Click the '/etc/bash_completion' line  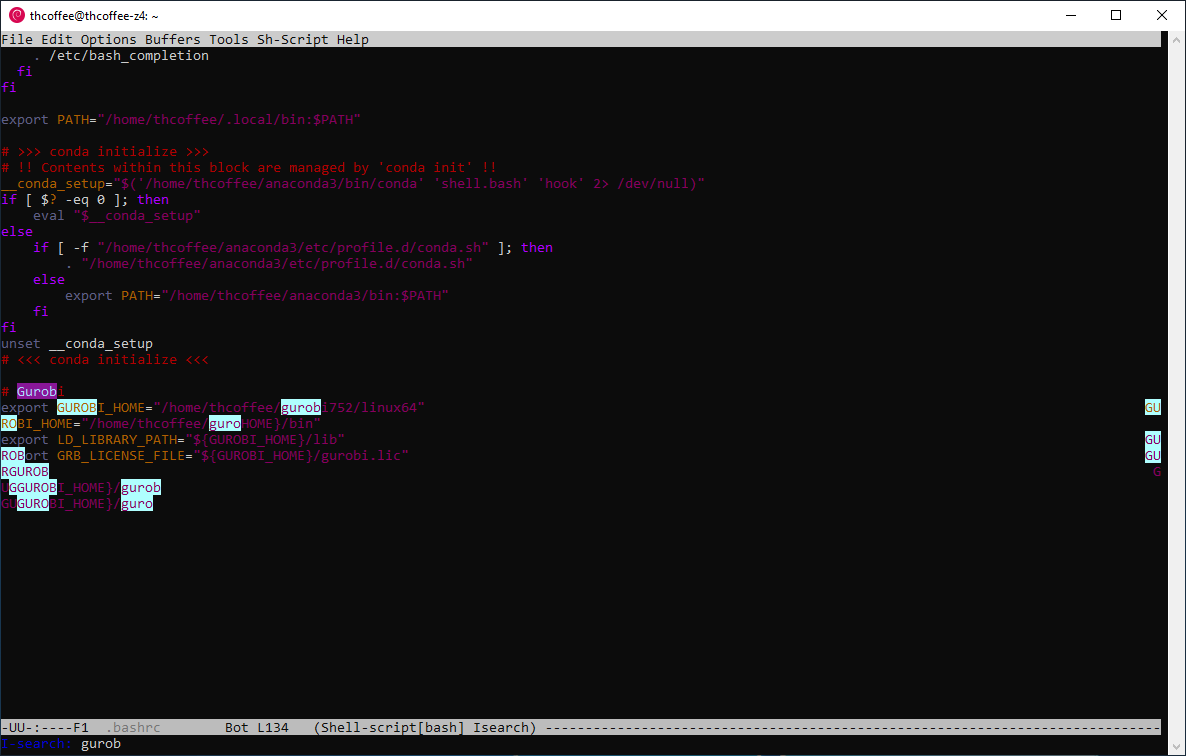click(x=121, y=55)
